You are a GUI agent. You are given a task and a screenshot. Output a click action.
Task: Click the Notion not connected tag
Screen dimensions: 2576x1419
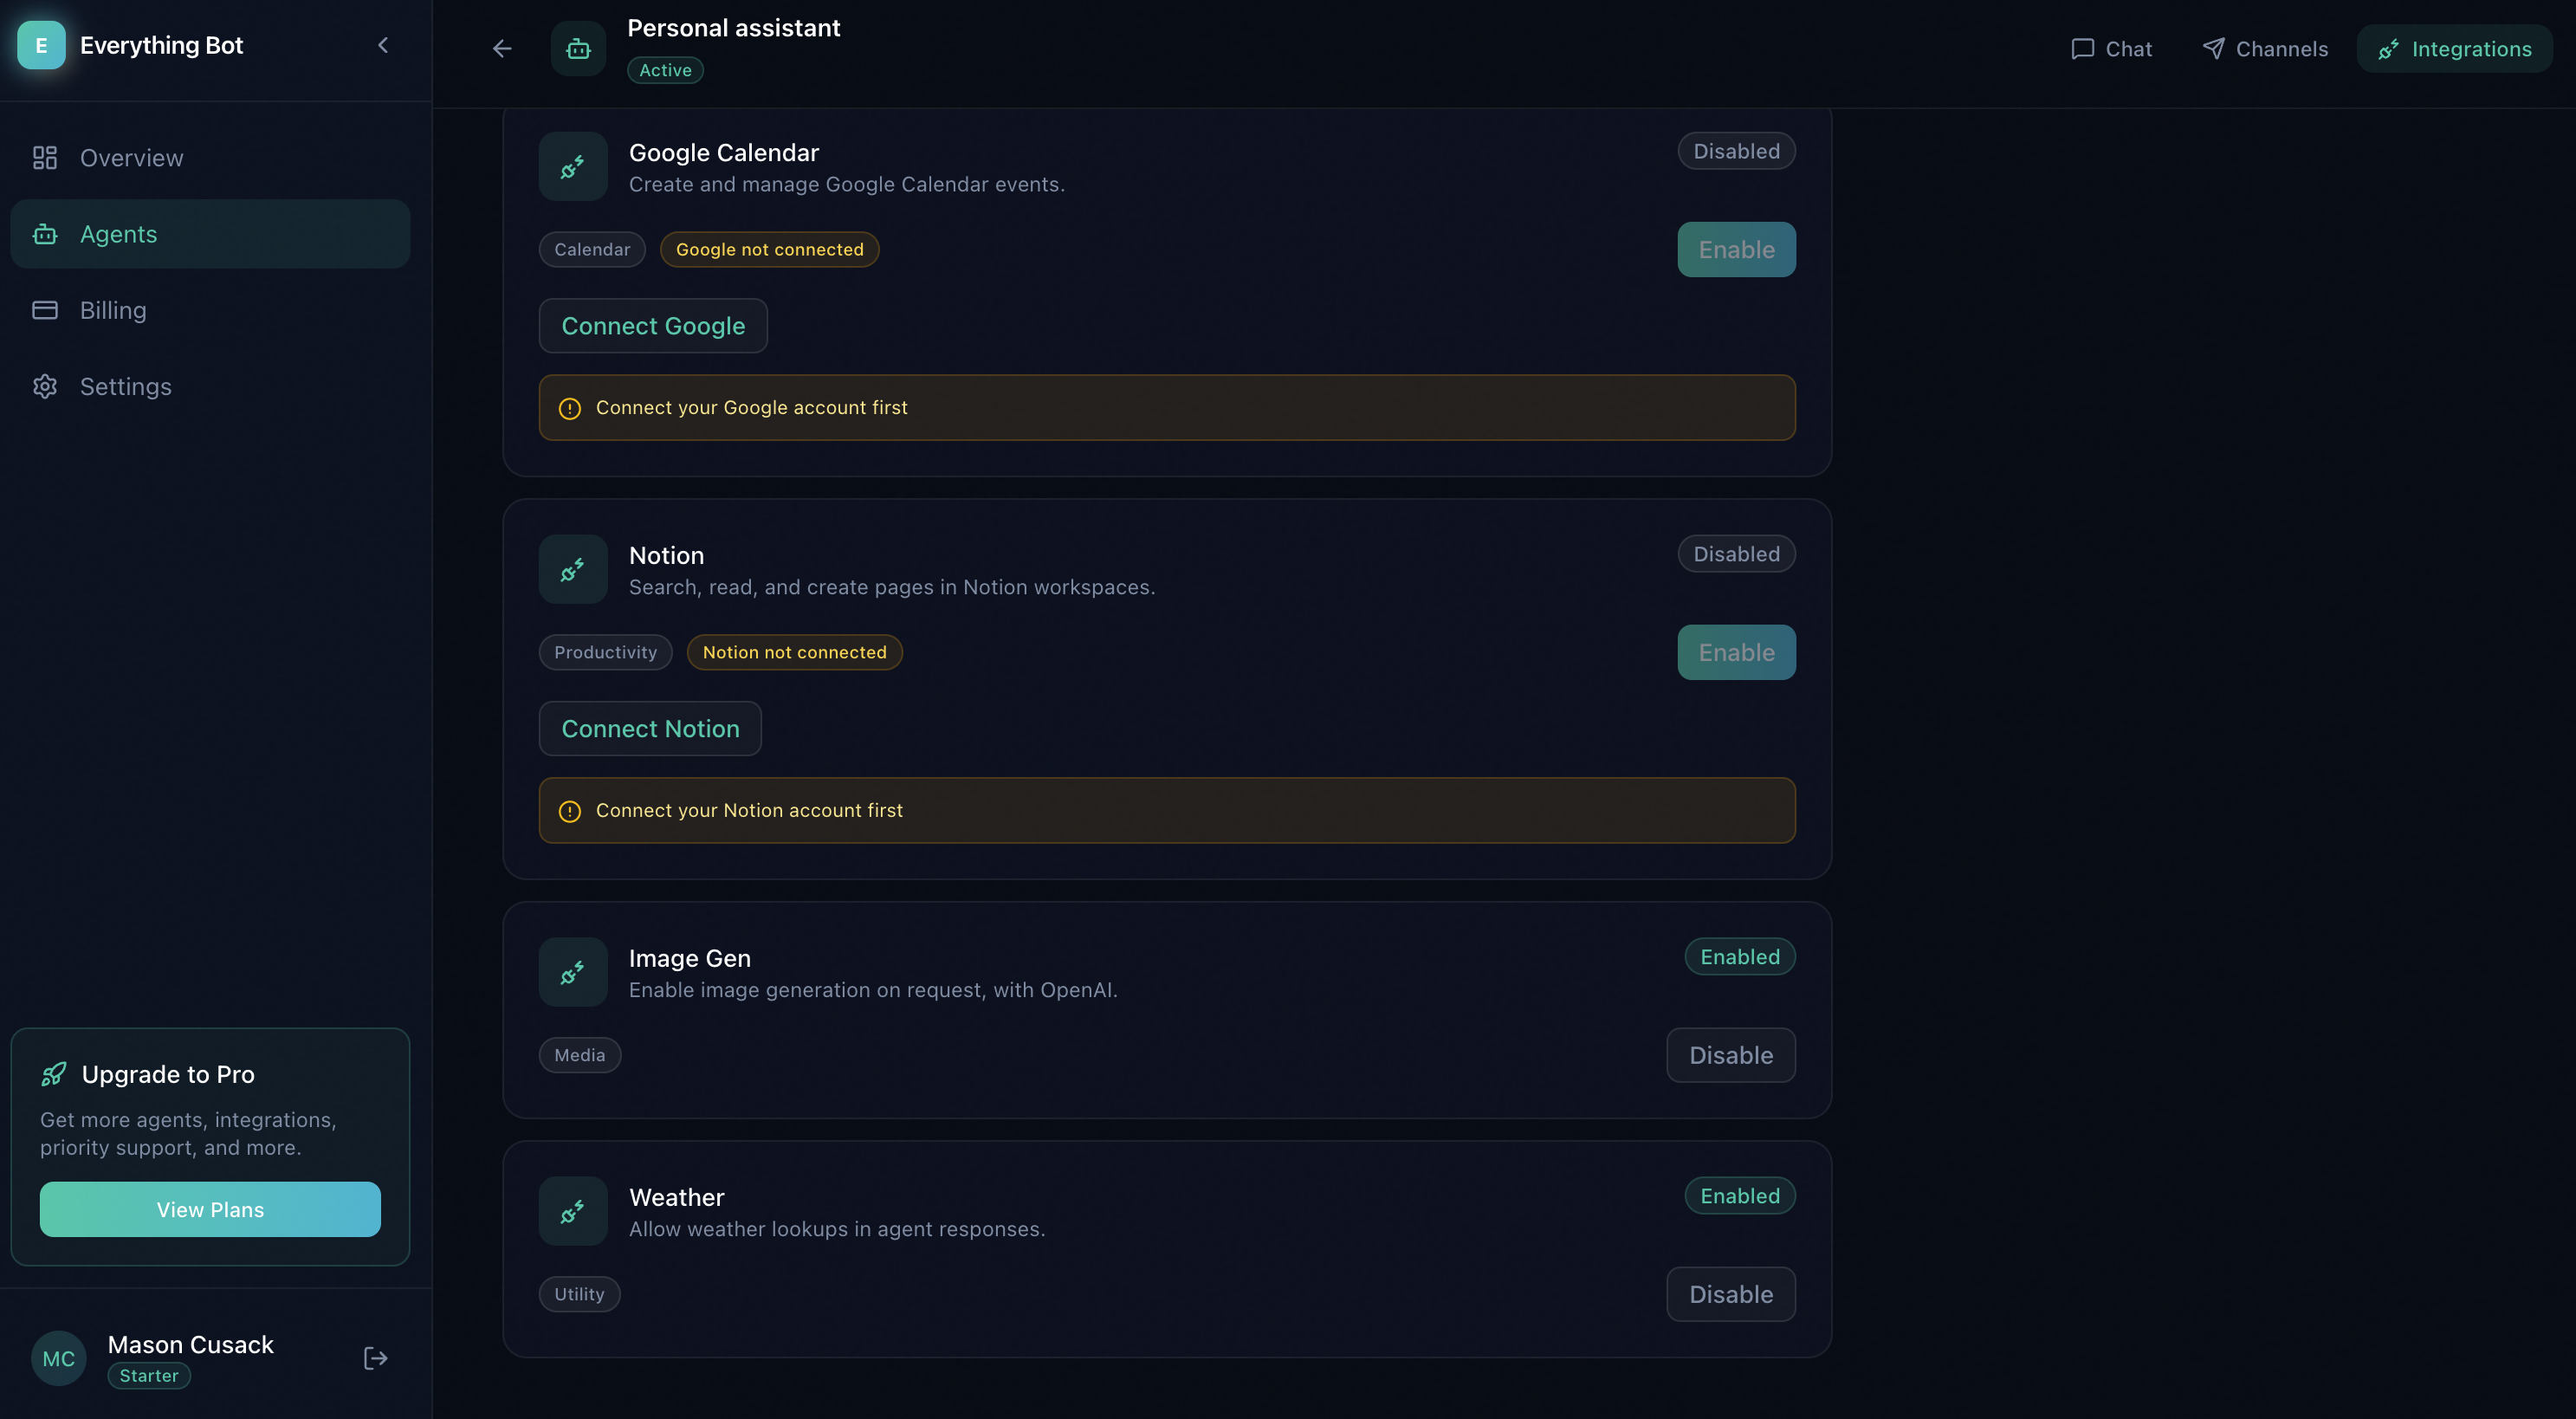point(794,652)
